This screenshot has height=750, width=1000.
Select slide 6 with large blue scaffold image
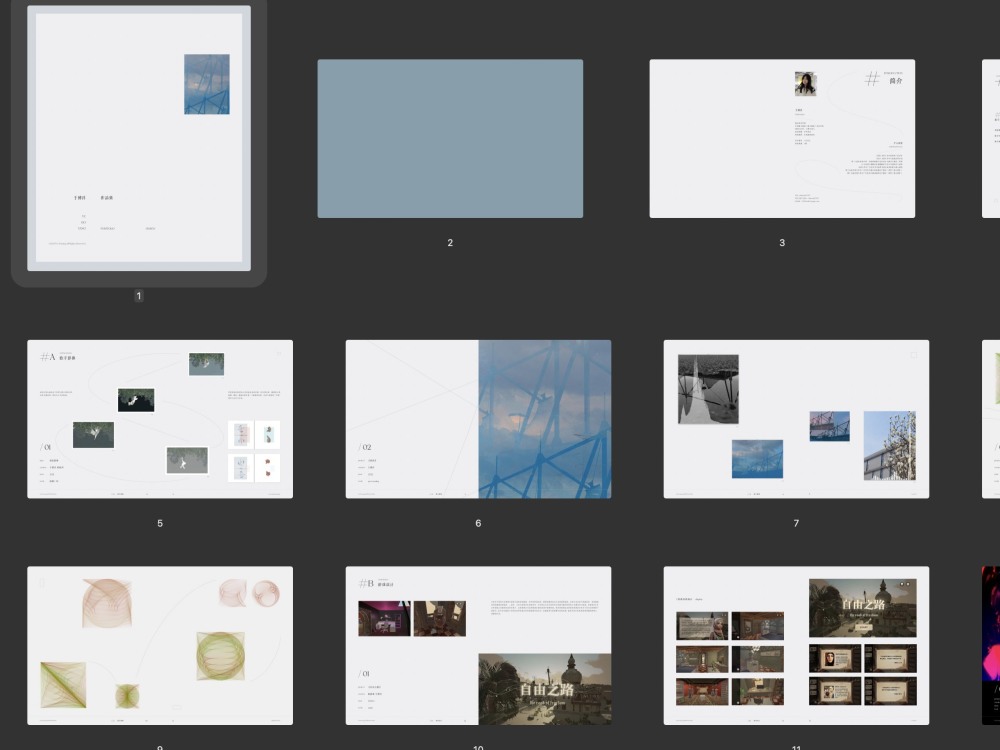(x=478, y=419)
